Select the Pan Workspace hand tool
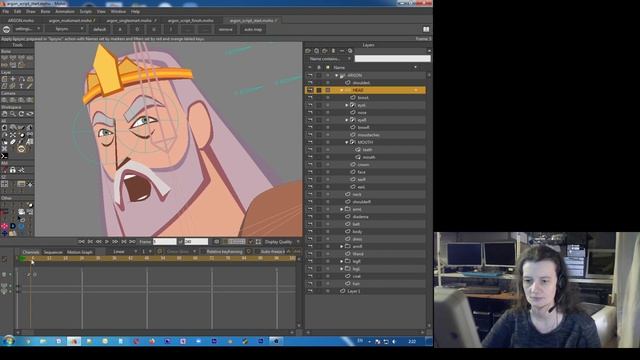 pyautogui.click(x=4, y=114)
